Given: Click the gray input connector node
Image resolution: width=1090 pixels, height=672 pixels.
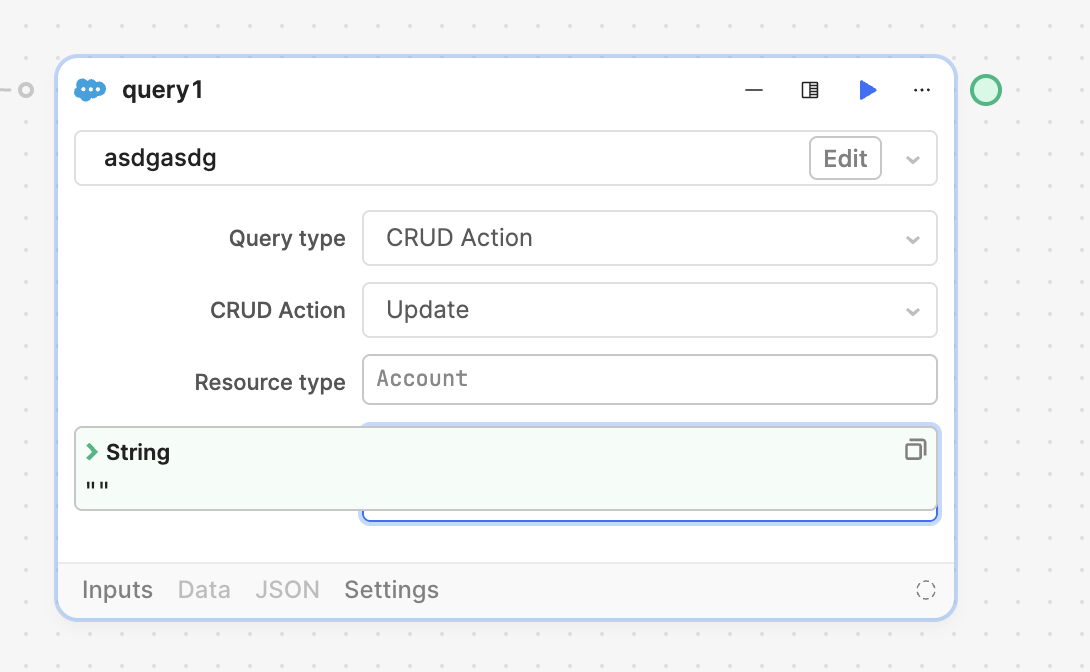Looking at the screenshot, I should coord(26,90).
